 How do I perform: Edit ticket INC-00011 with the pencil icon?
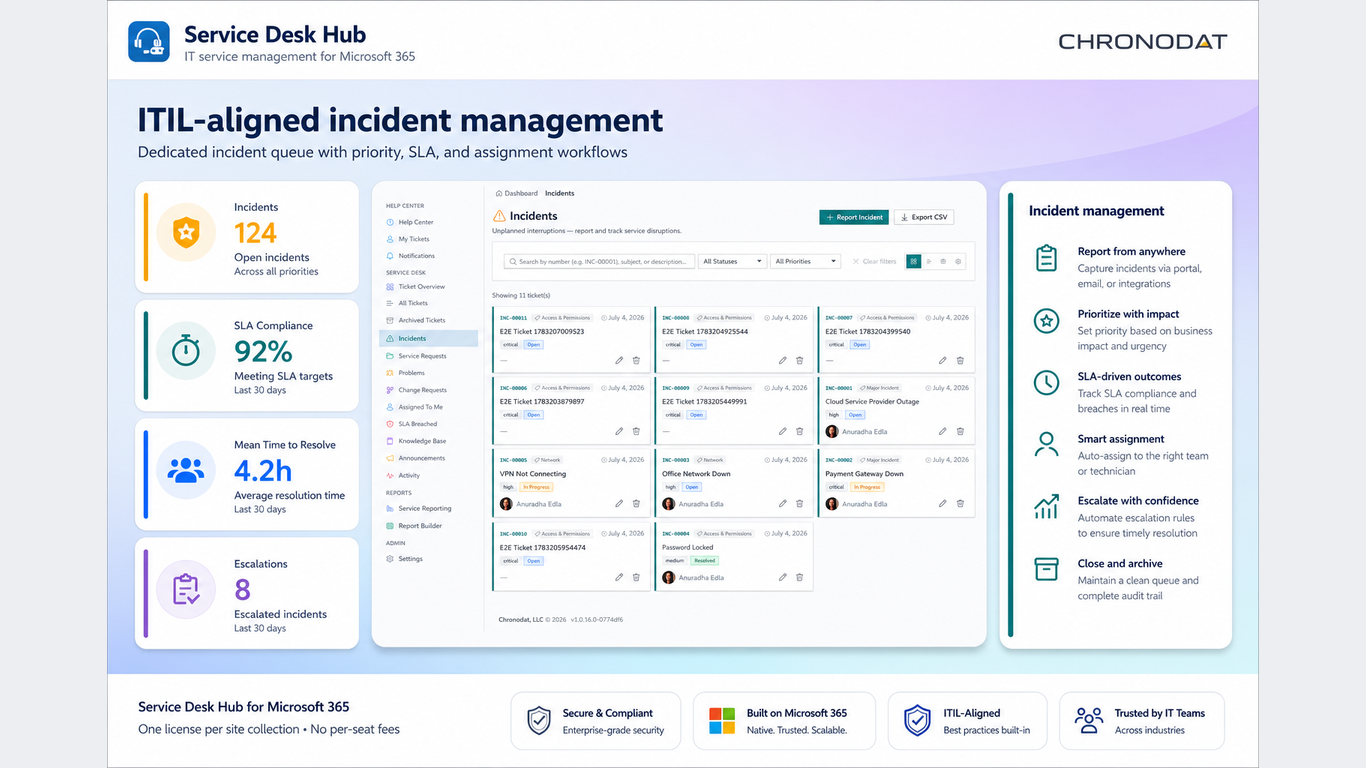click(619, 360)
